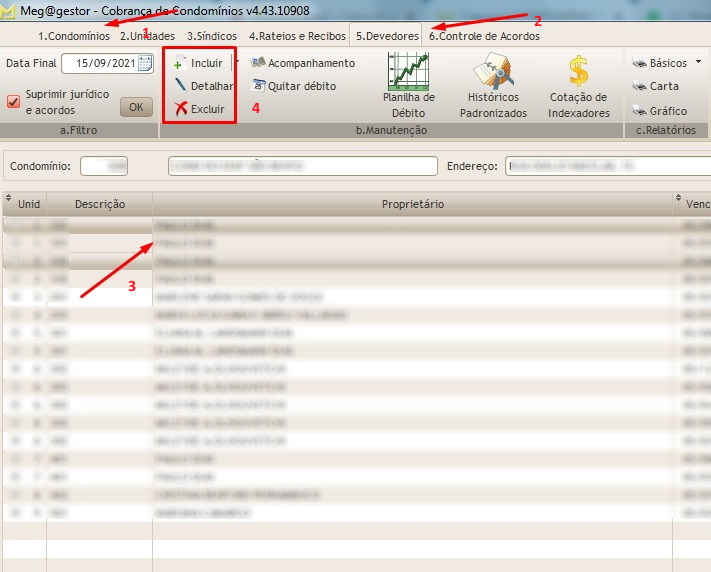Open the Planilha de Débito chart icon
Viewport: 711px width, 572px height.
coord(408,71)
